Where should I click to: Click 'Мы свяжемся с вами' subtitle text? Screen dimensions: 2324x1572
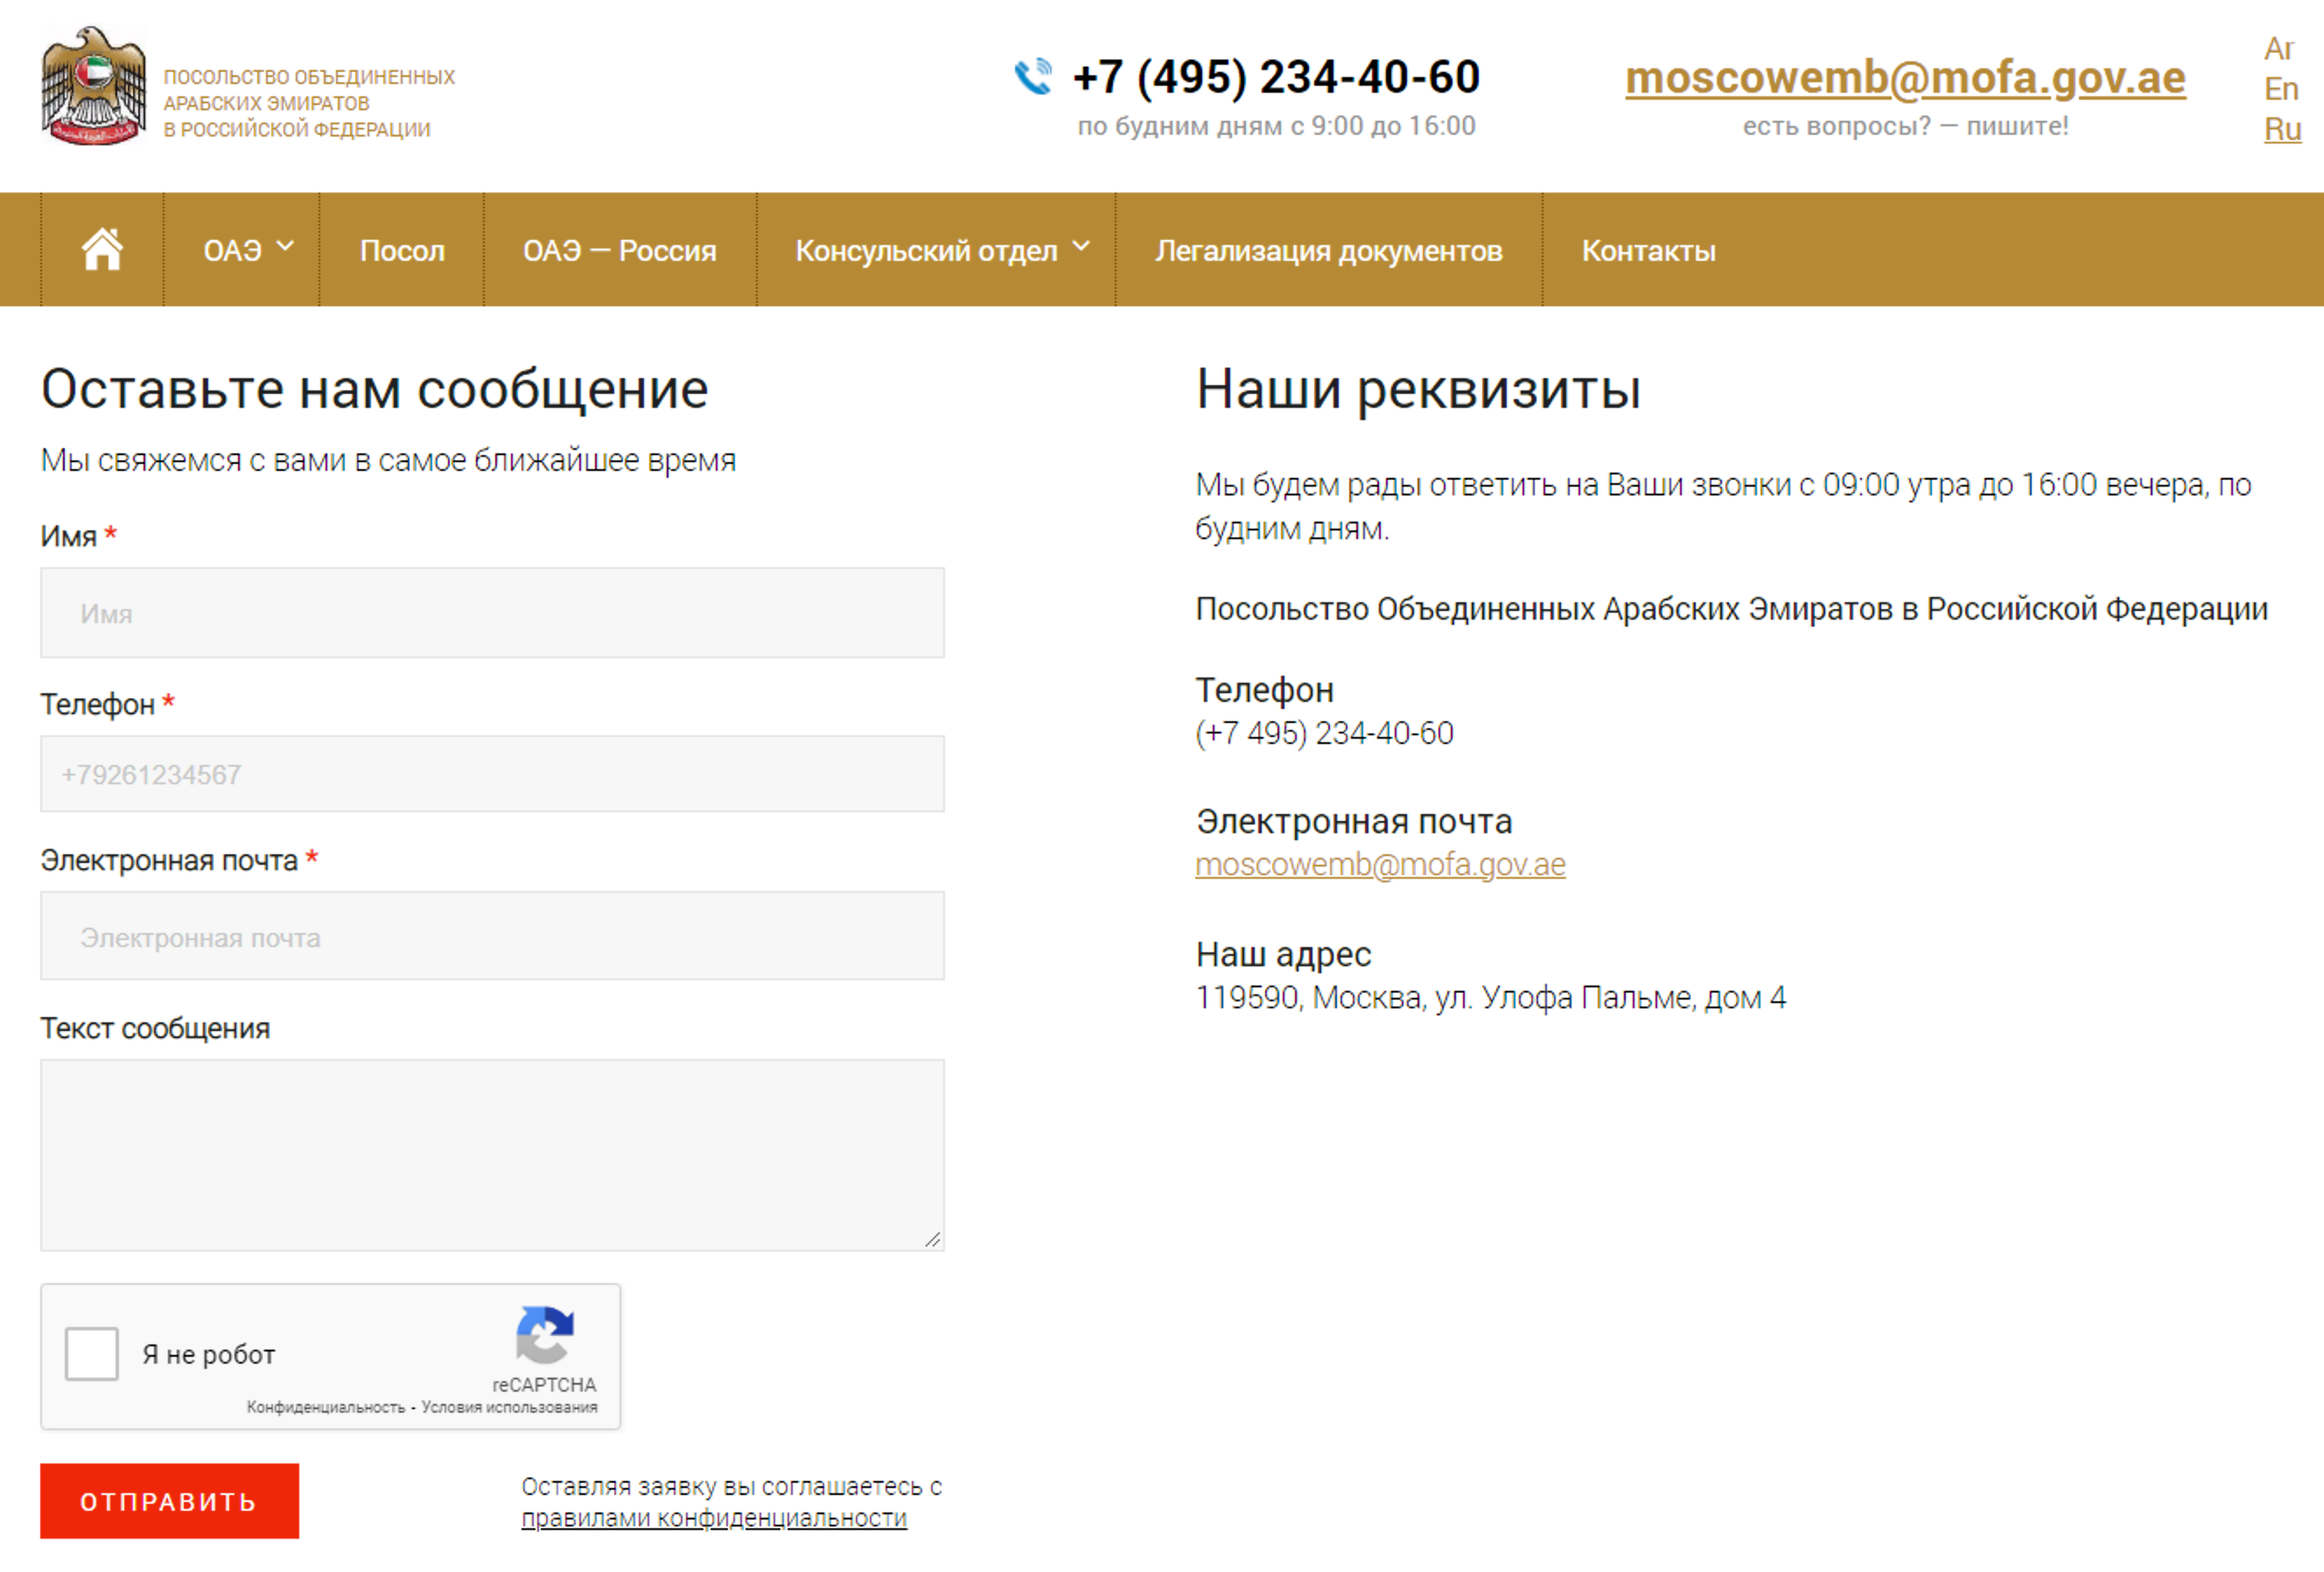[388, 460]
